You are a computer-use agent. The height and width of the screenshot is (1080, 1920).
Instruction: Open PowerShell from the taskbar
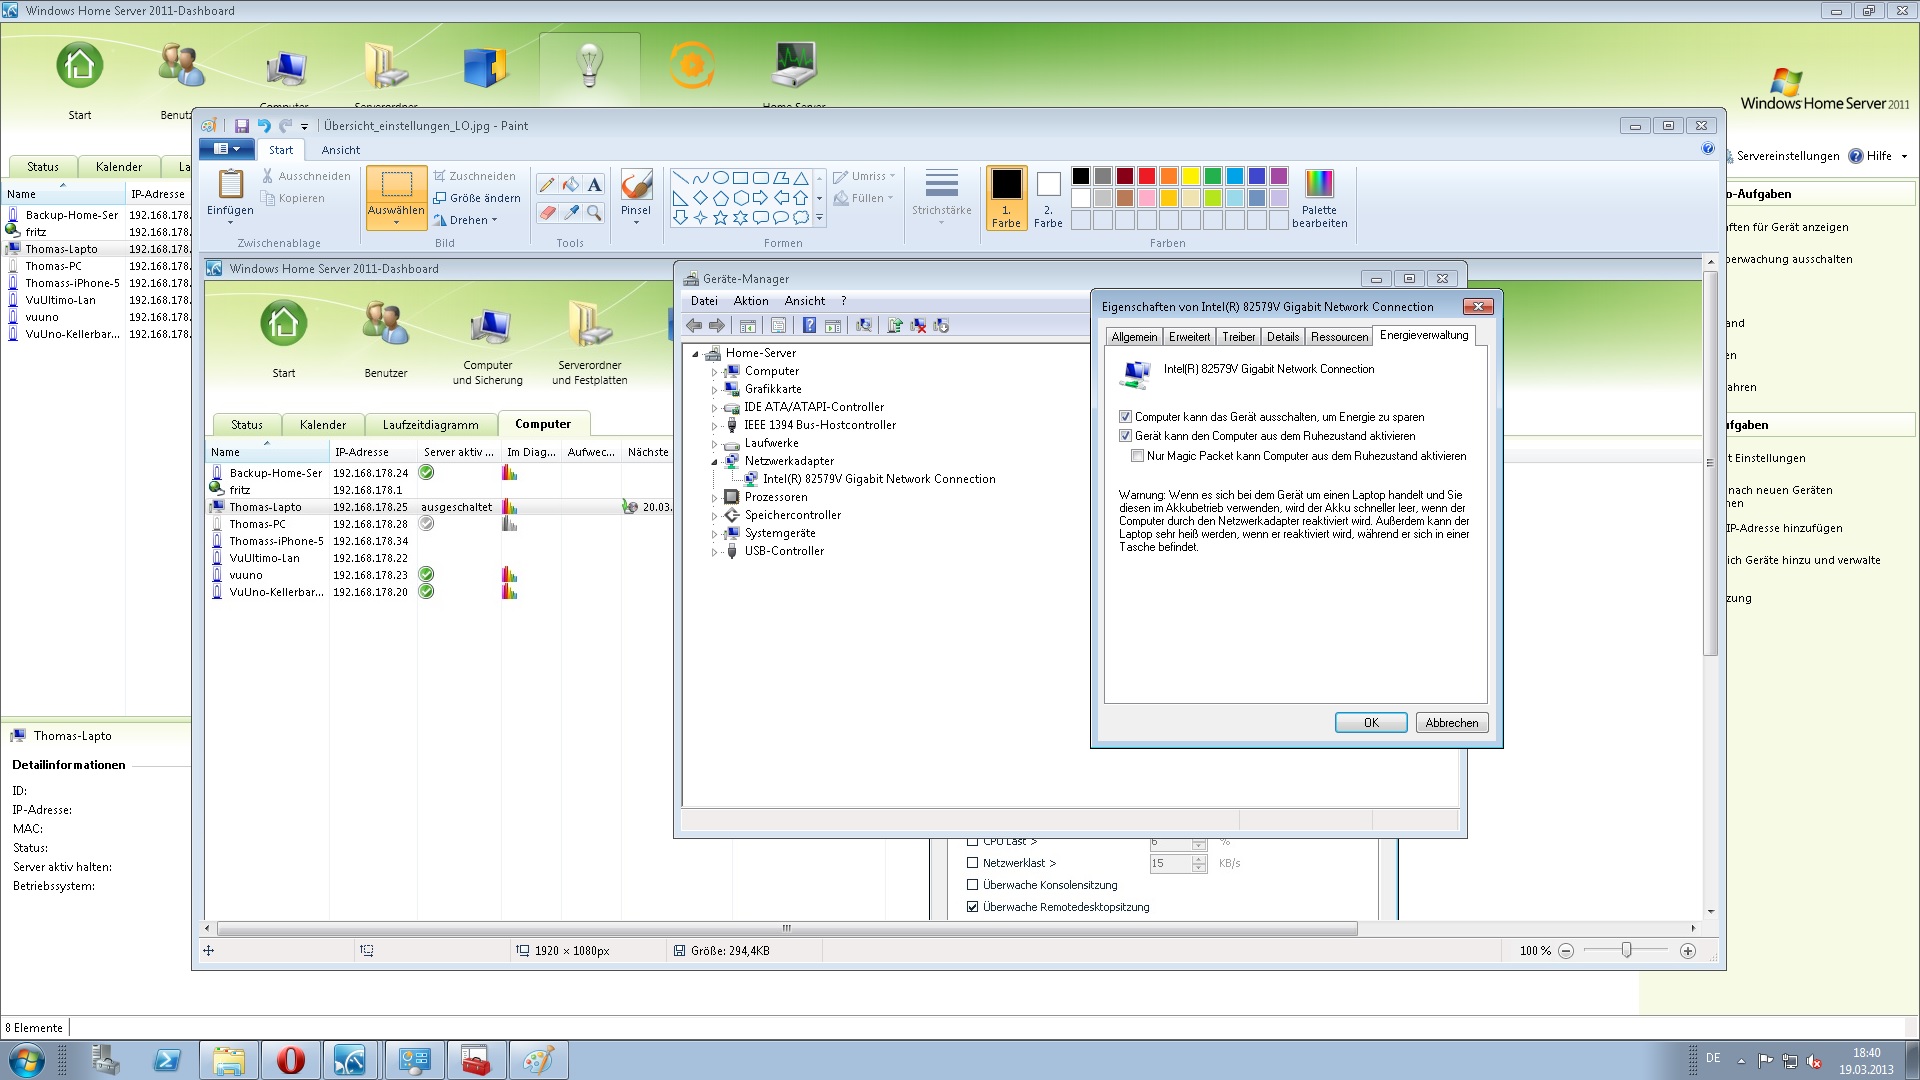167,1060
